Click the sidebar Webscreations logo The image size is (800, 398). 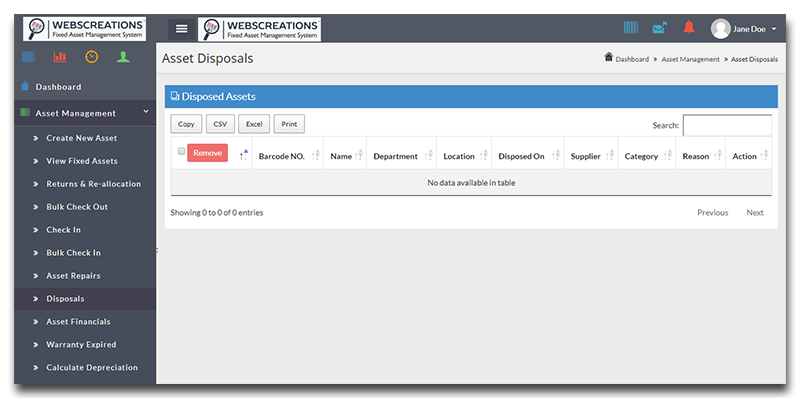(85, 29)
